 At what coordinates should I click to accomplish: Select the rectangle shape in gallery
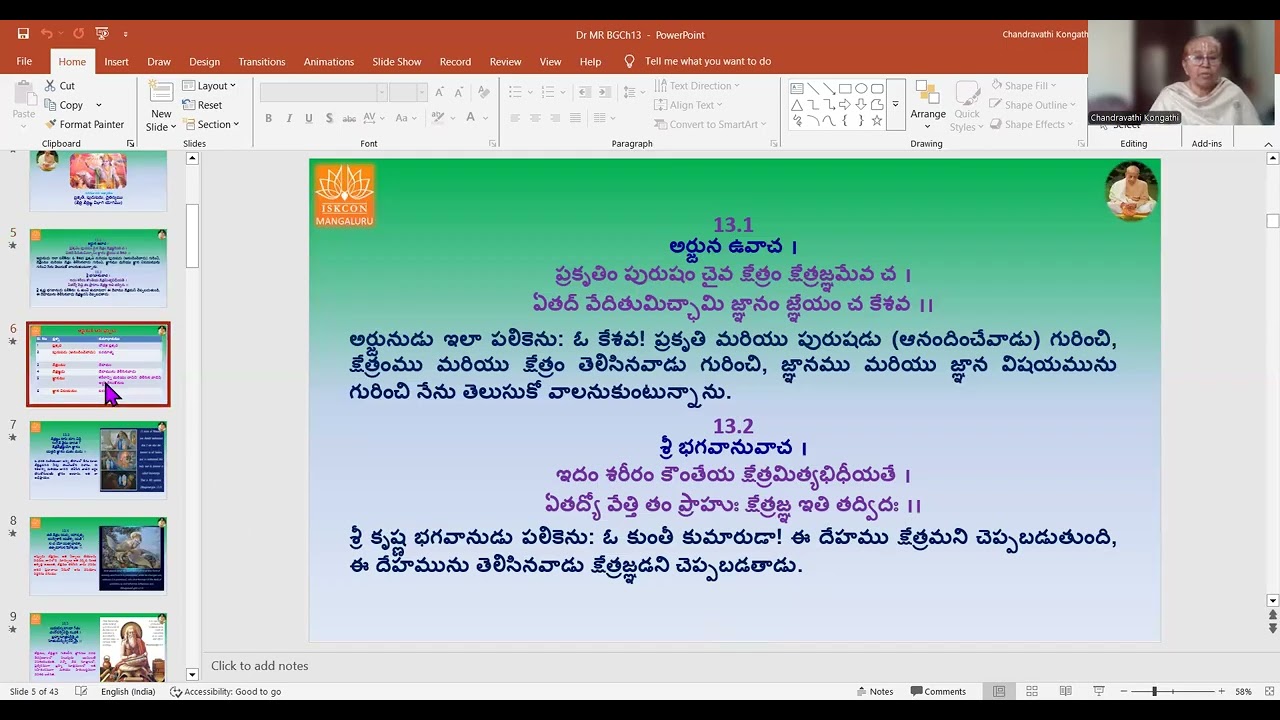[x=845, y=88]
